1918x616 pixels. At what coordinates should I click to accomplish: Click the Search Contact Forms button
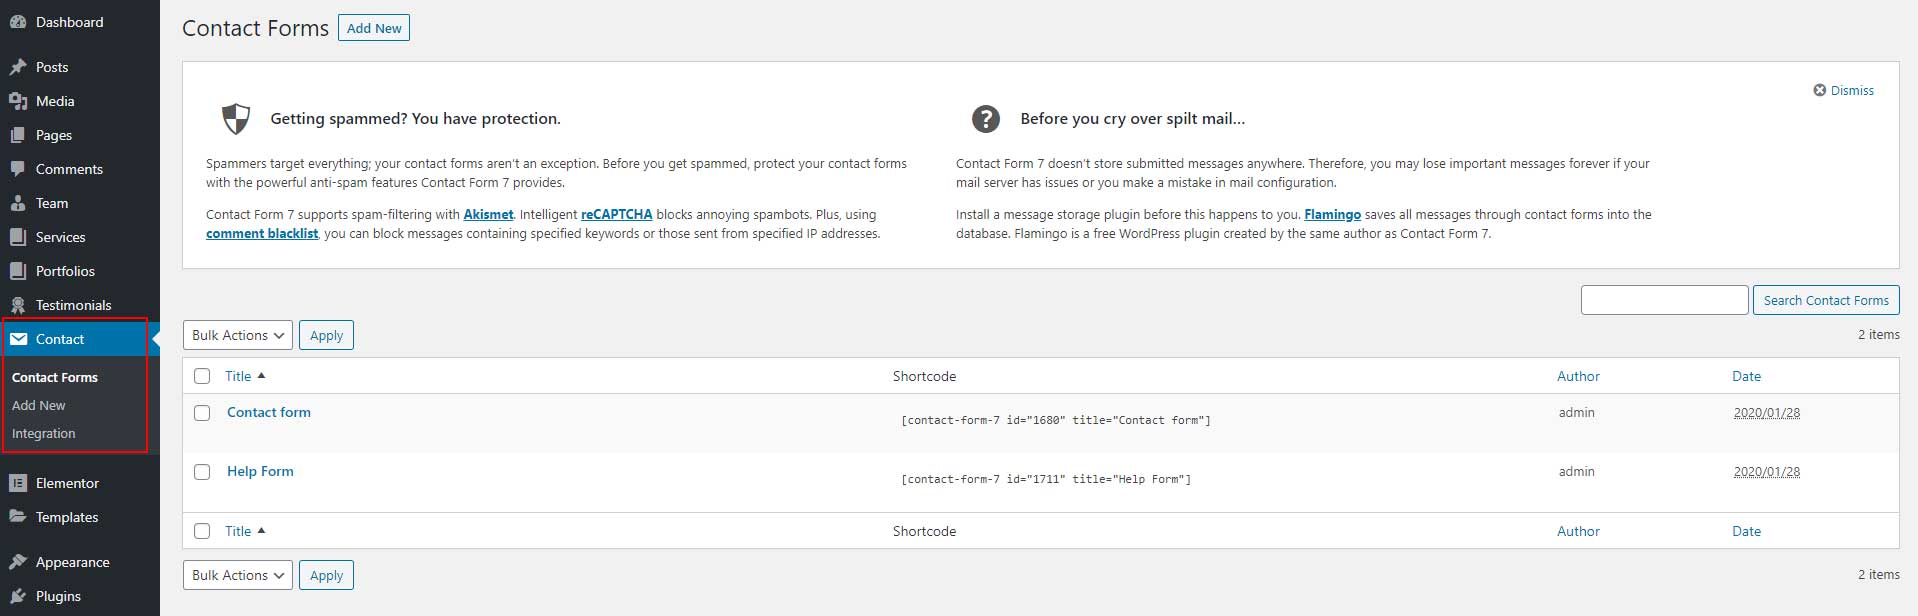pos(1826,300)
